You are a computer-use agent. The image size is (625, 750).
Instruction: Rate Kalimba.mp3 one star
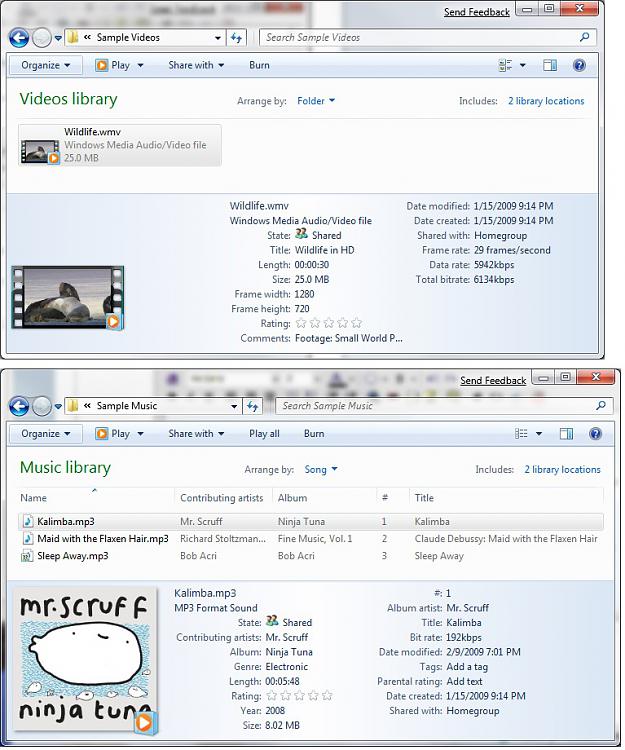coord(271,696)
